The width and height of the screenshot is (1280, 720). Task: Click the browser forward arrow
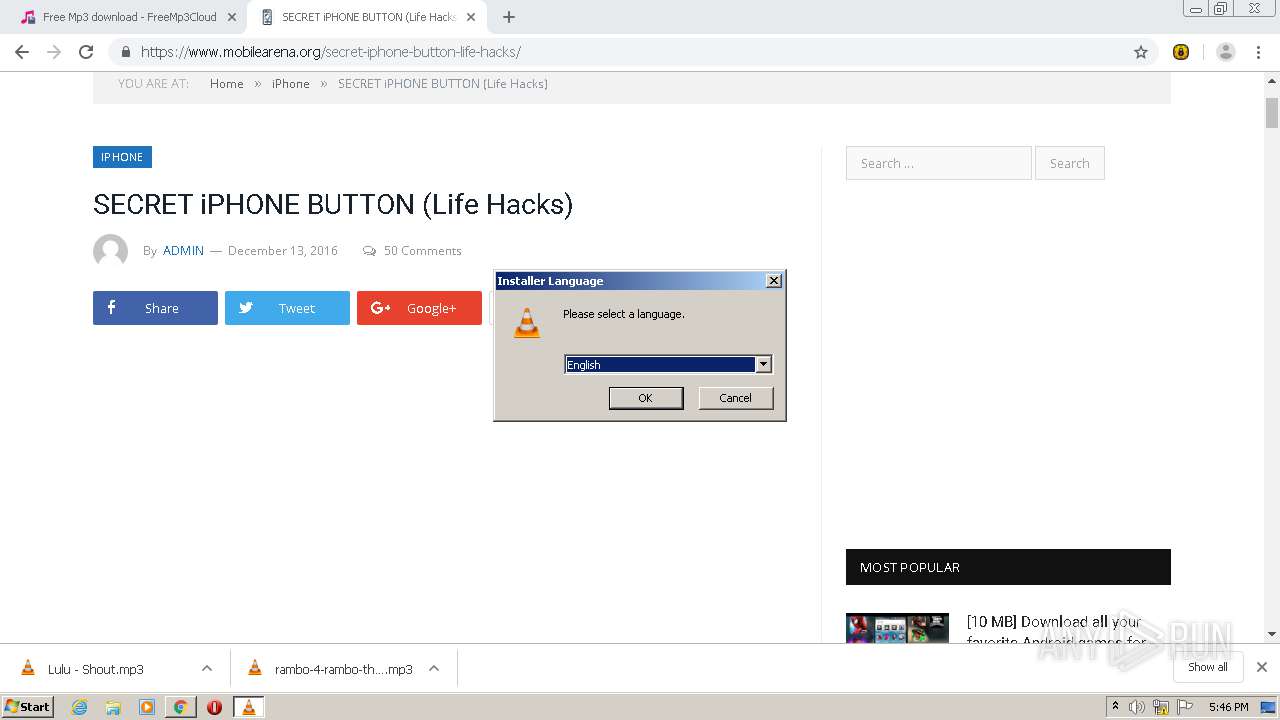click(x=54, y=52)
